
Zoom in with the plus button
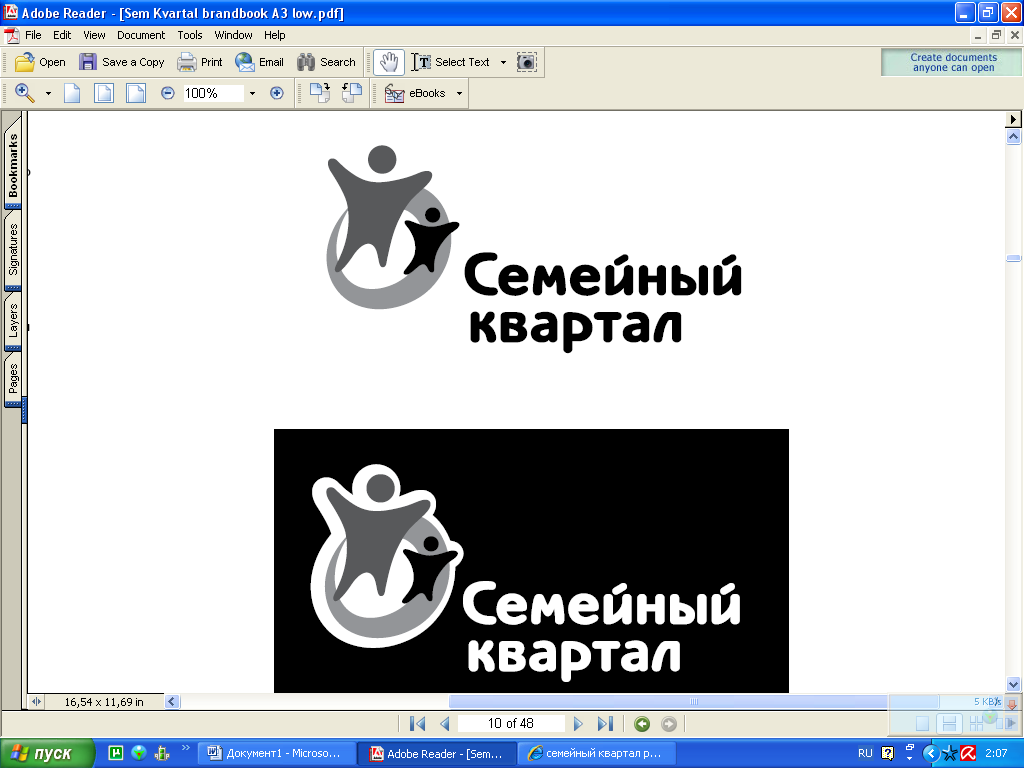(277, 93)
